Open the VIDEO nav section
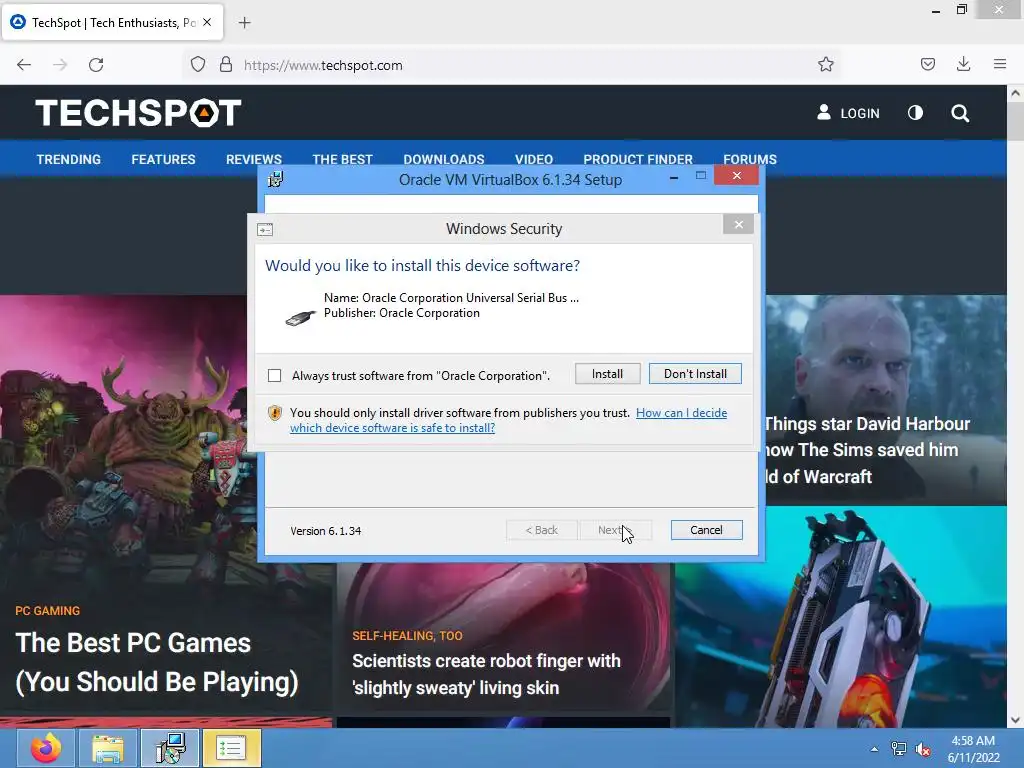Viewport: 1024px width, 768px height. click(534, 159)
